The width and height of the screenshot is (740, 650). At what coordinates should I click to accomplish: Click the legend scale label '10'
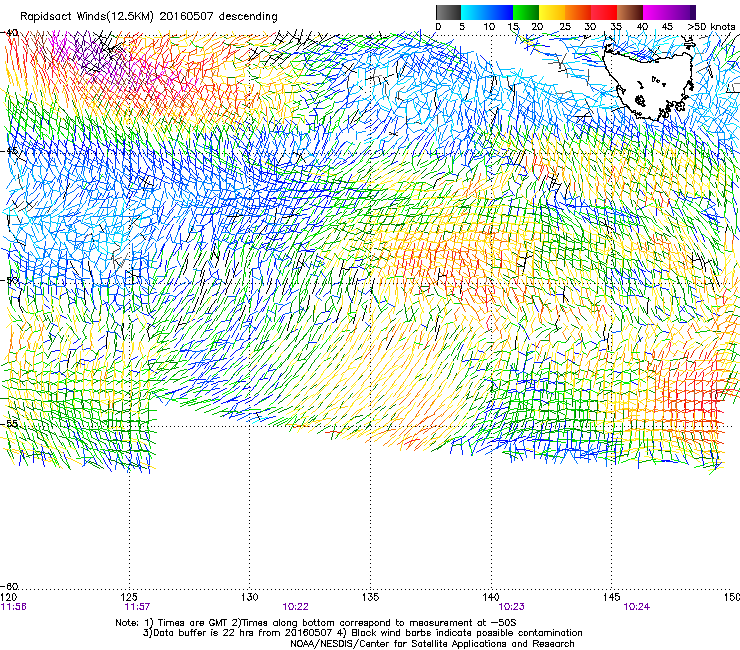pyautogui.click(x=489, y=27)
